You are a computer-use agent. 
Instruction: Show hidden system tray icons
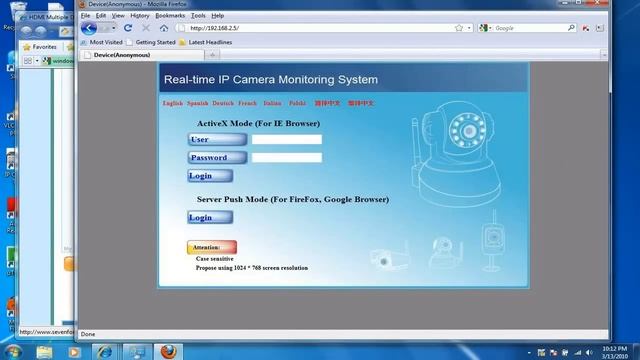click(529, 353)
